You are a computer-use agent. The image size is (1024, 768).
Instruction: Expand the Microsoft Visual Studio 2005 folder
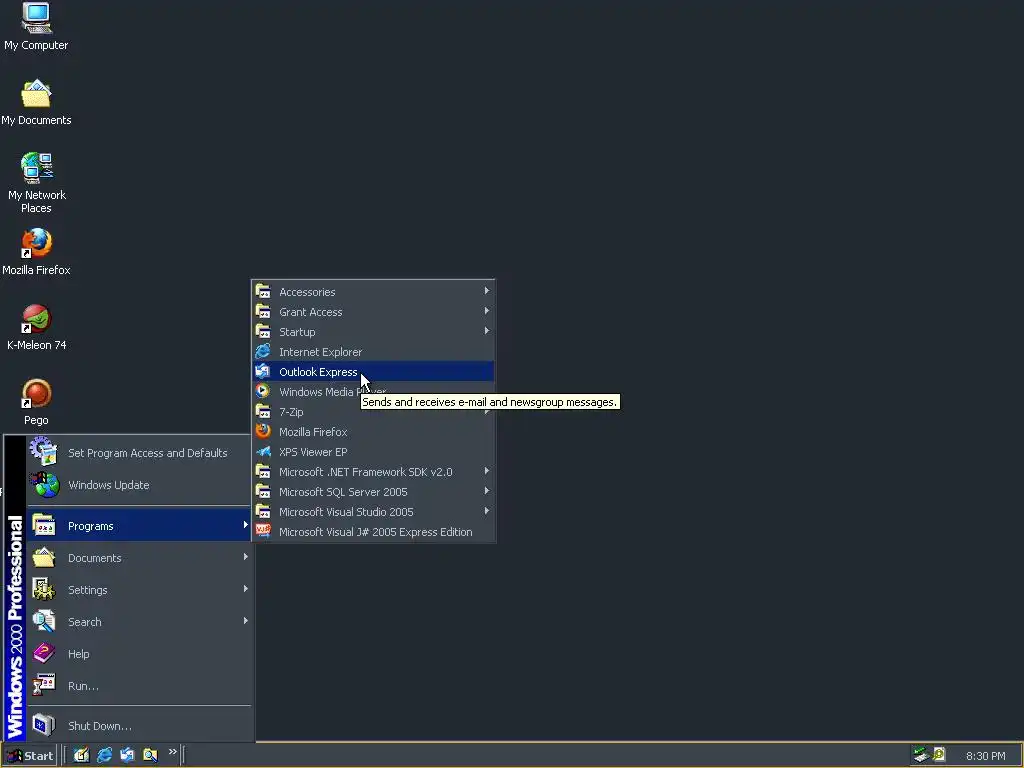(x=374, y=512)
